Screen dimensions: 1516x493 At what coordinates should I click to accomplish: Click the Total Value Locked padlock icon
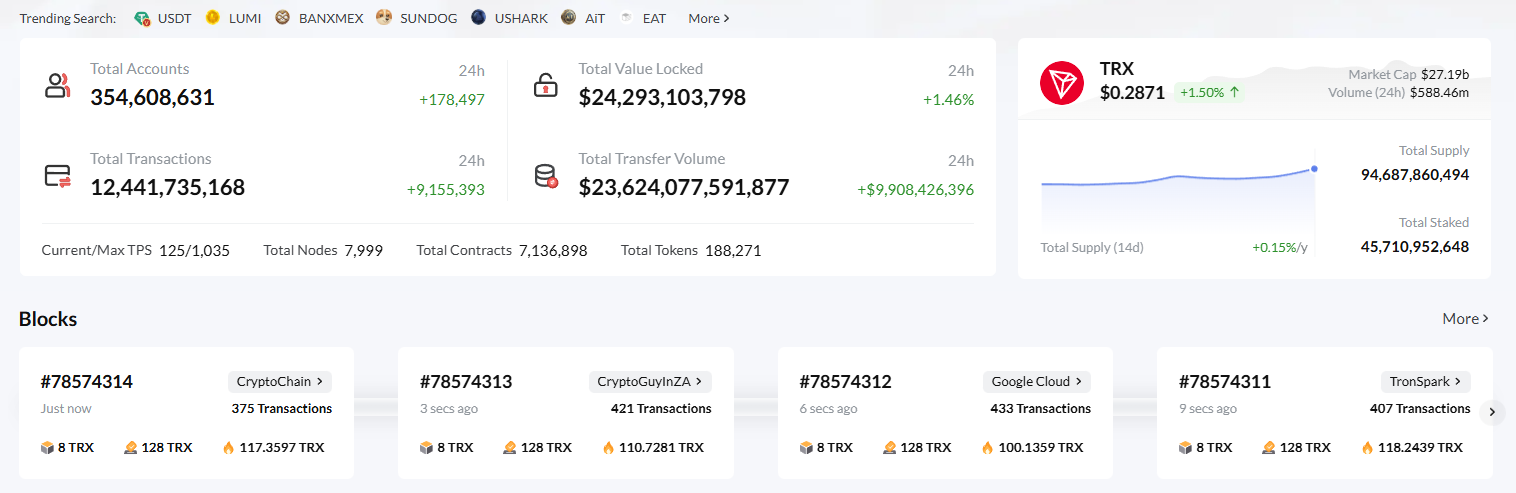click(545, 85)
